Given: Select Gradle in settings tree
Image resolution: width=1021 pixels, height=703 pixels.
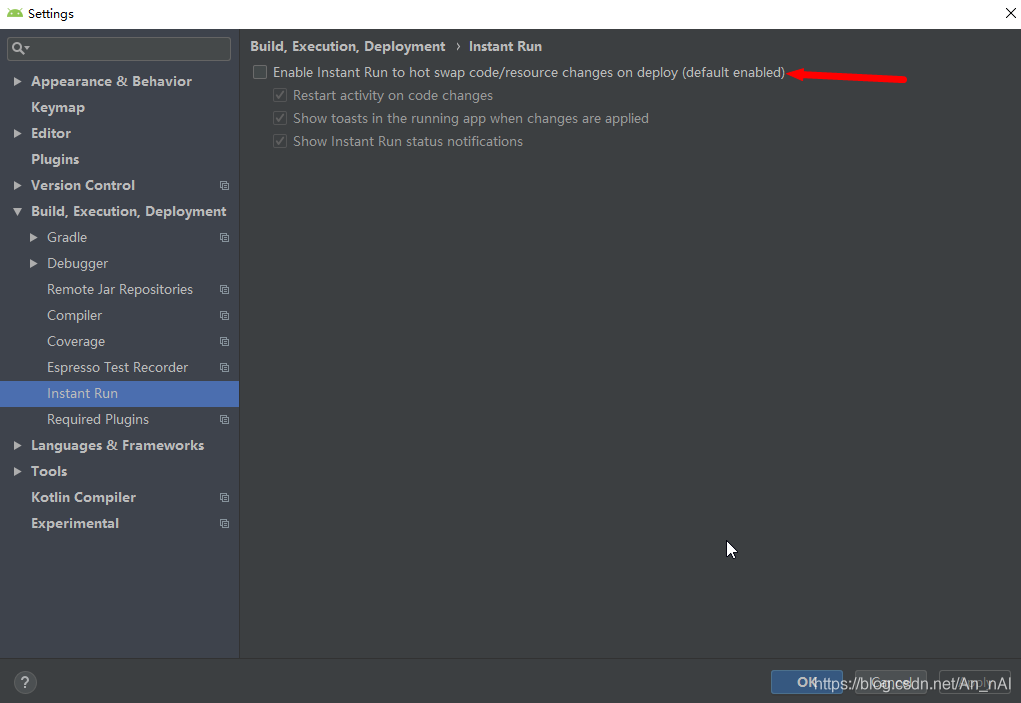Looking at the screenshot, I should click(x=67, y=238).
